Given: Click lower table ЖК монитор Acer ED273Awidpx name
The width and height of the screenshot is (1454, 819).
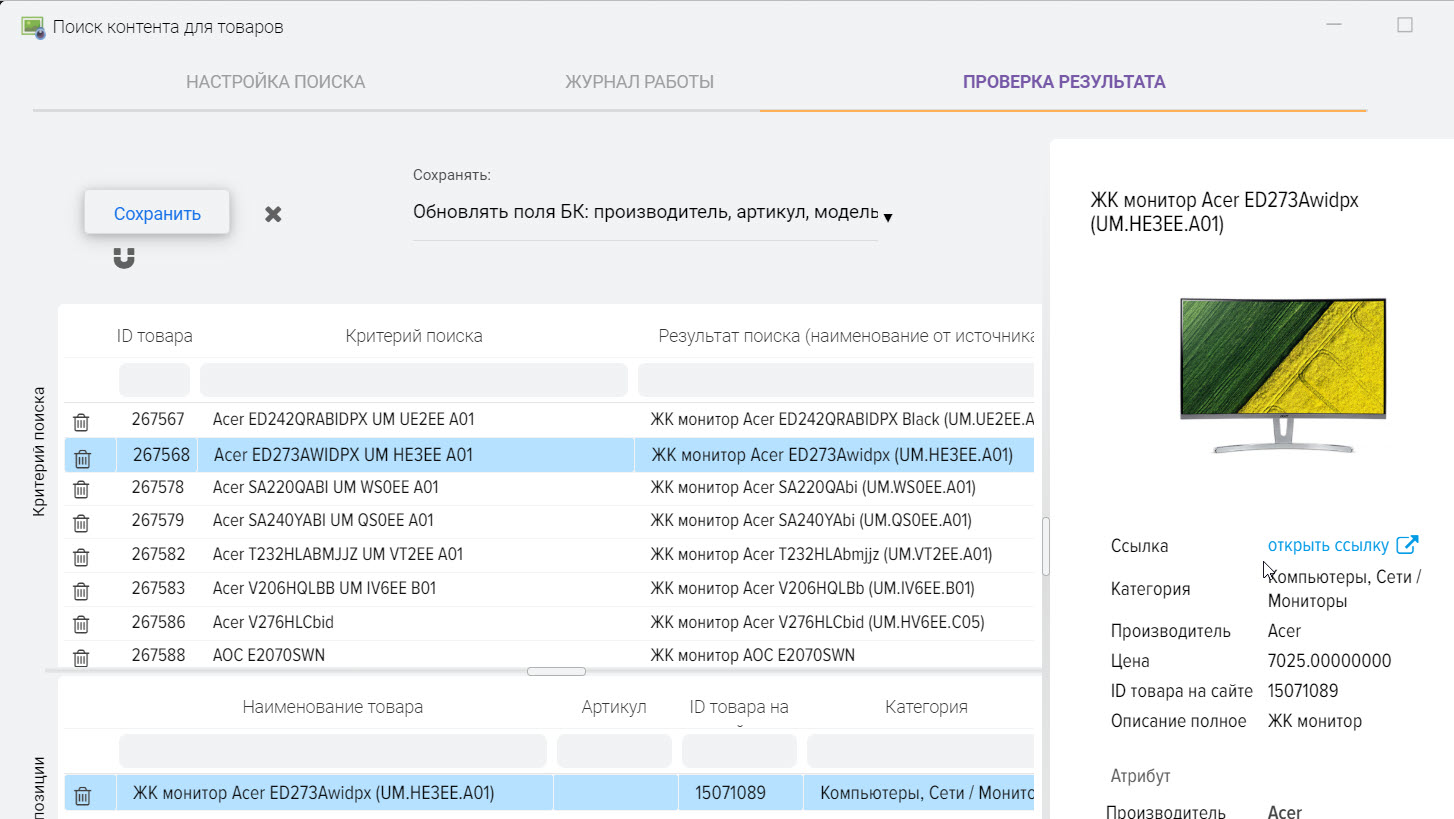Looking at the screenshot, I should click(314, 793).
